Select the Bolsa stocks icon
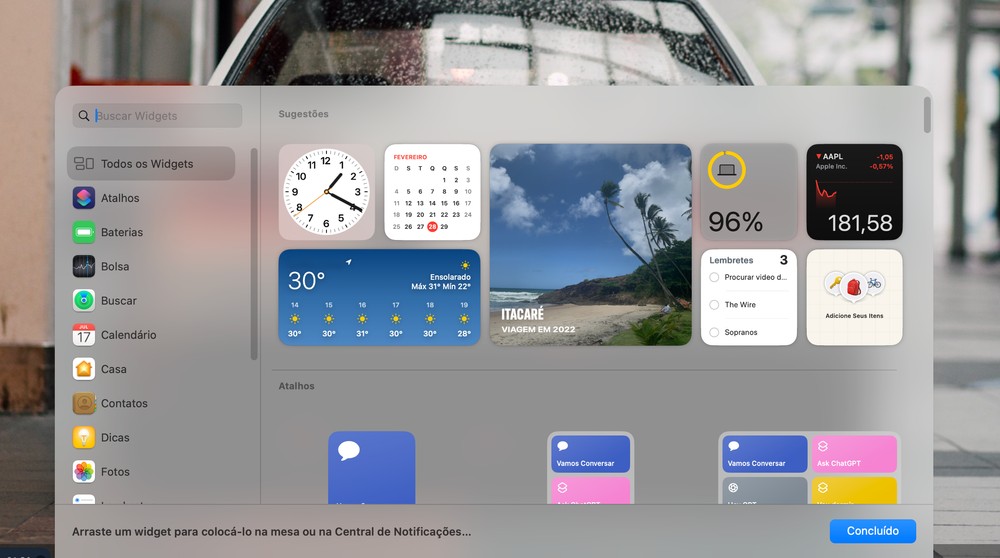This screenshot has width=1000, height=558. [84, 266]
